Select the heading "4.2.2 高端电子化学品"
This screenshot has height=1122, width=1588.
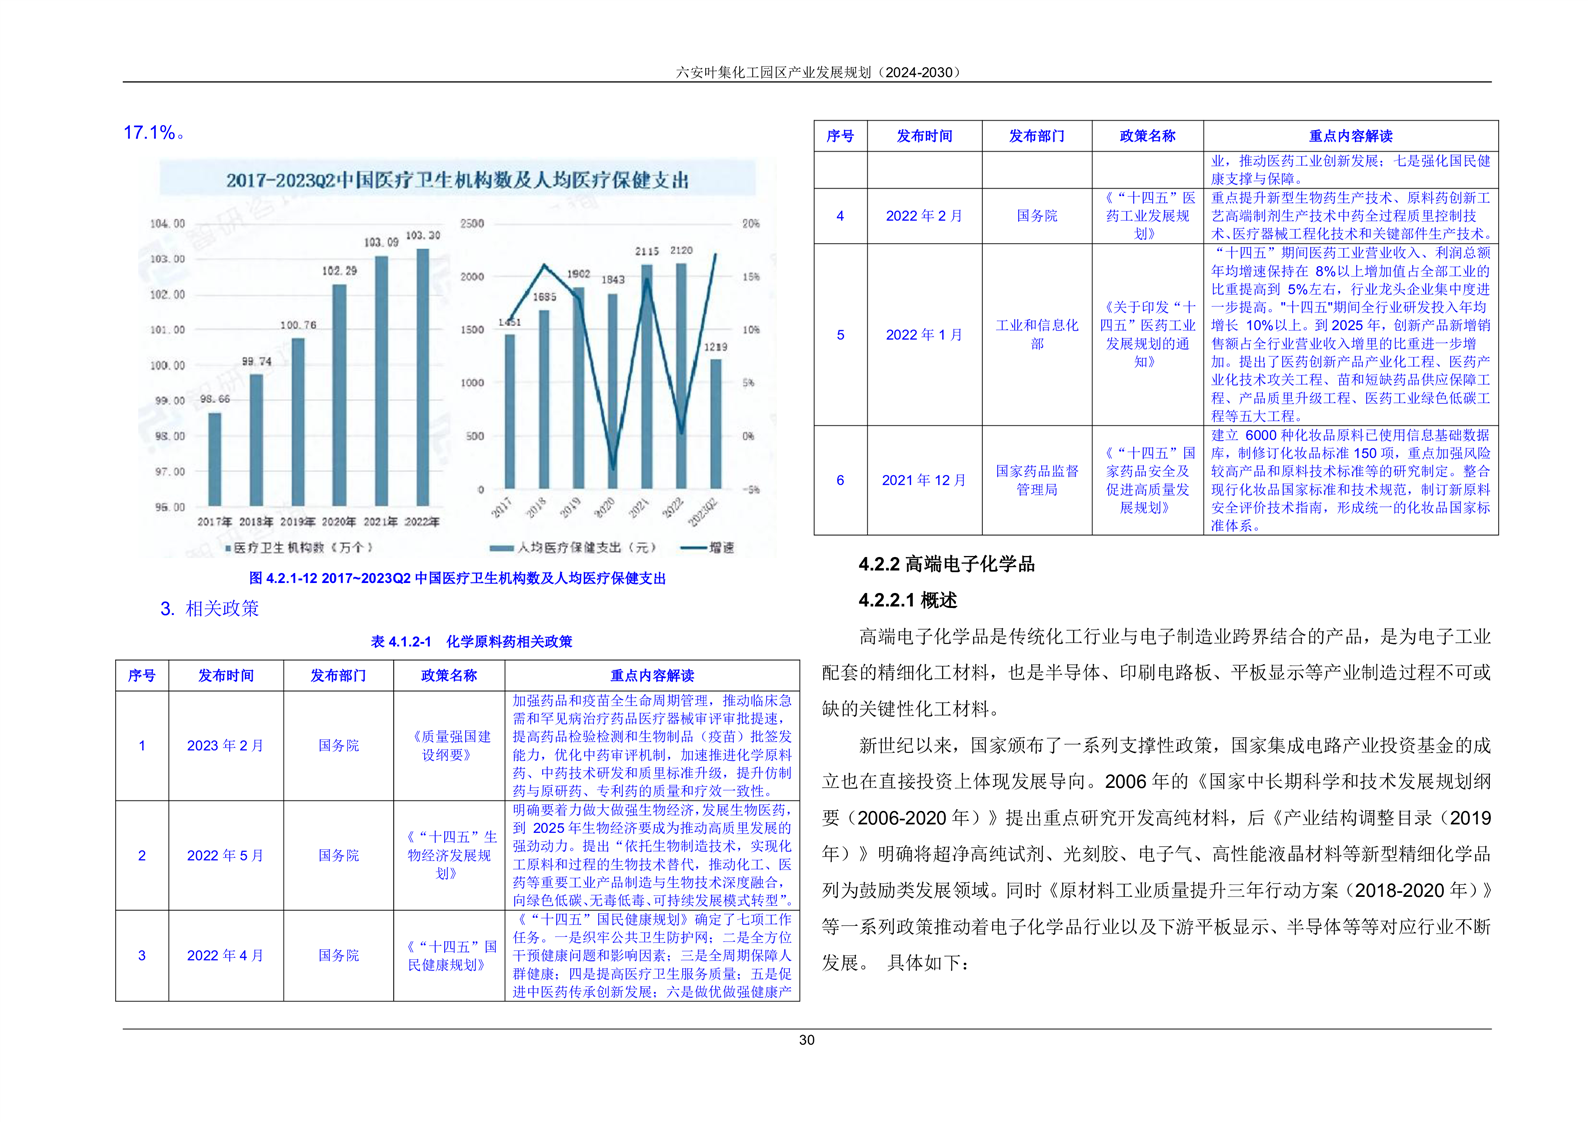pyautogui.click(x=946, y=564)
